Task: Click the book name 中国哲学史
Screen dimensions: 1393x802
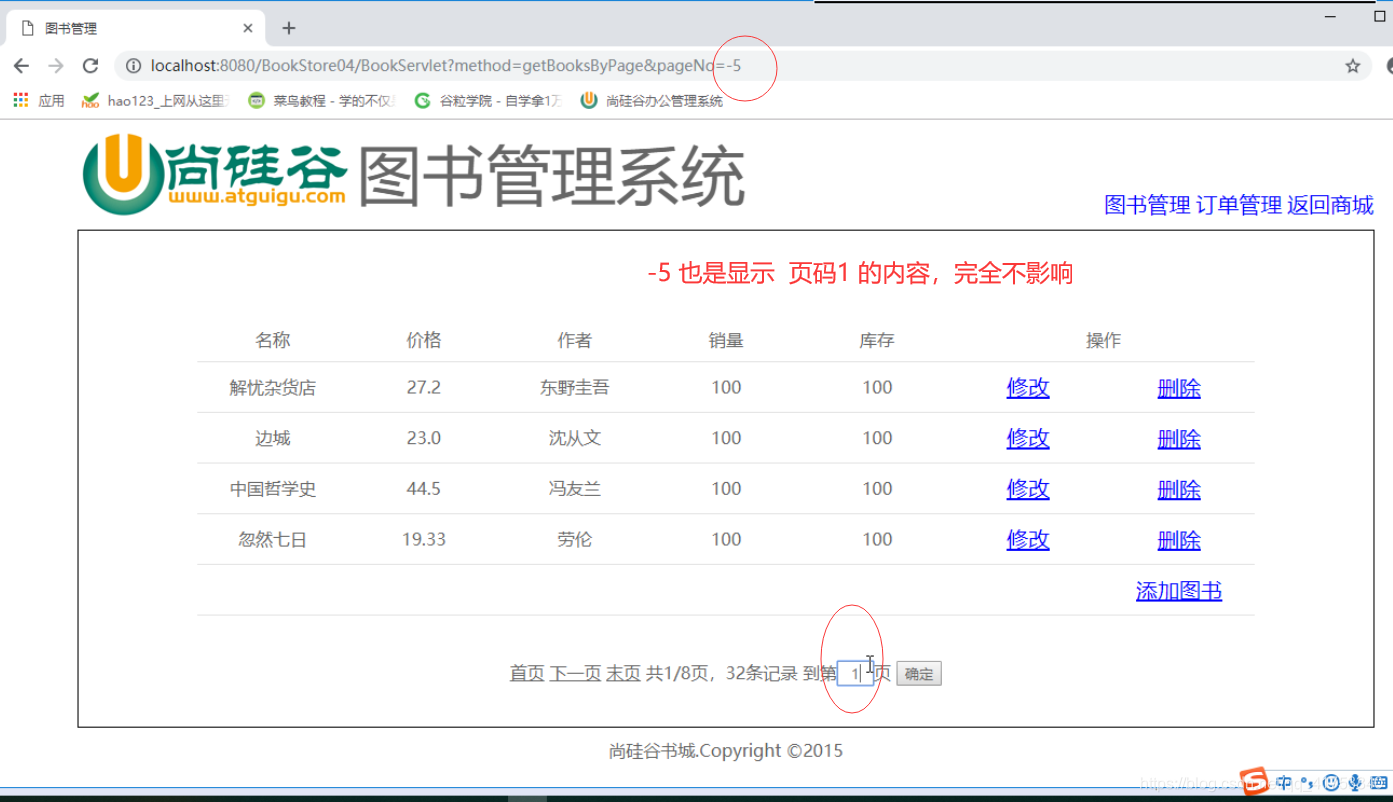Action: pyautogui.click(x=273, y=489)
